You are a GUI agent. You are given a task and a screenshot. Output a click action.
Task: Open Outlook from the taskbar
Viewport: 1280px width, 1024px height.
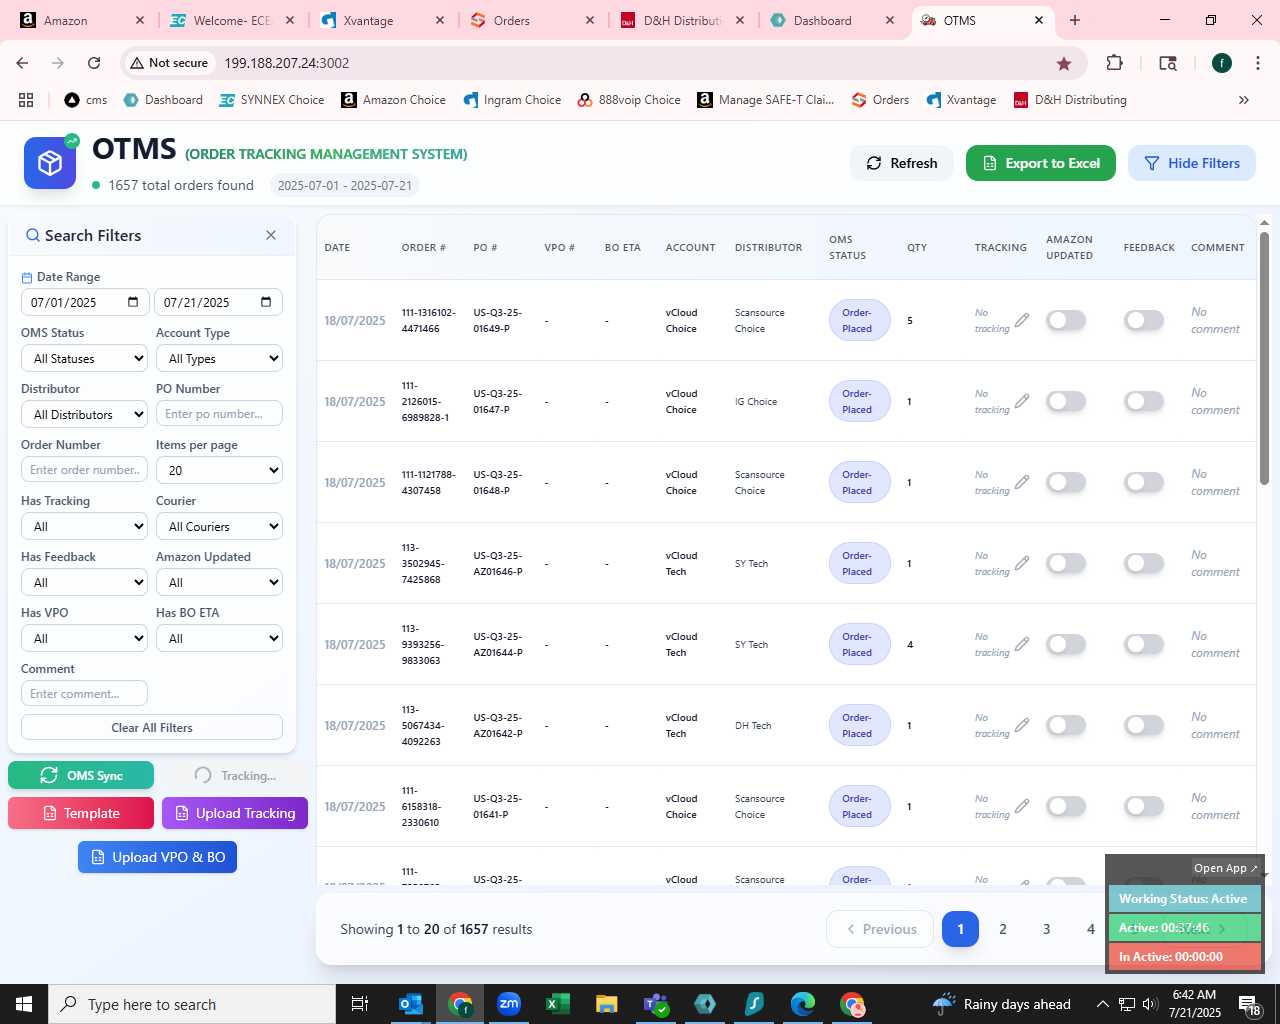411,1004
